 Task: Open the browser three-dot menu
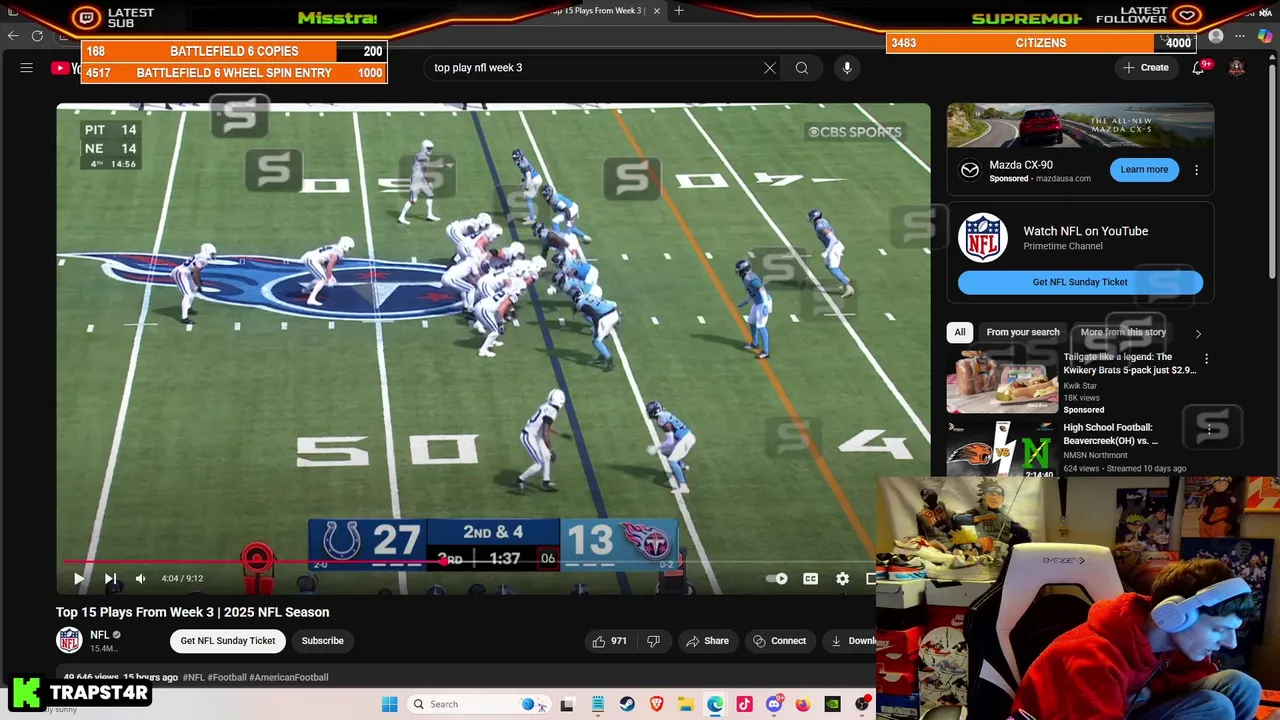pyautogui.click(x=1240, y=37)
